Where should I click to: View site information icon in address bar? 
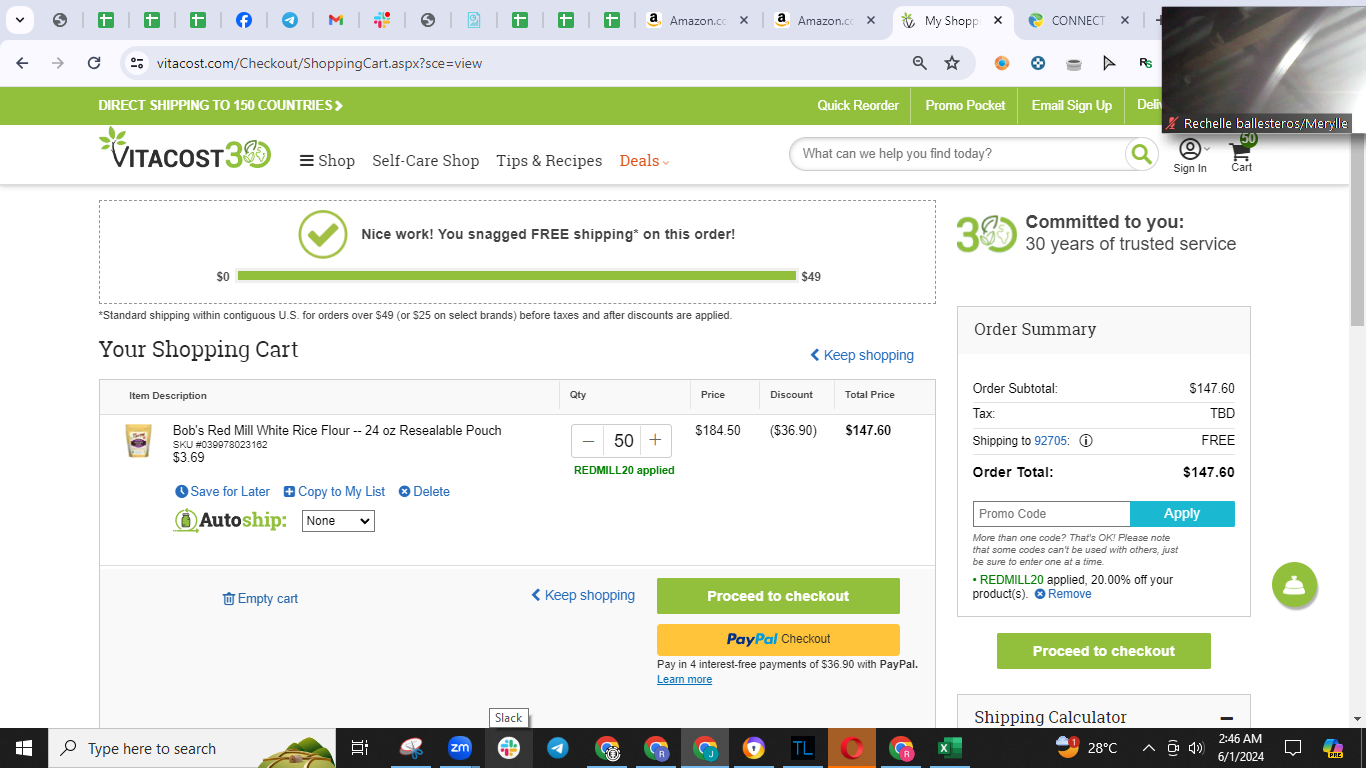pos(137,63)
